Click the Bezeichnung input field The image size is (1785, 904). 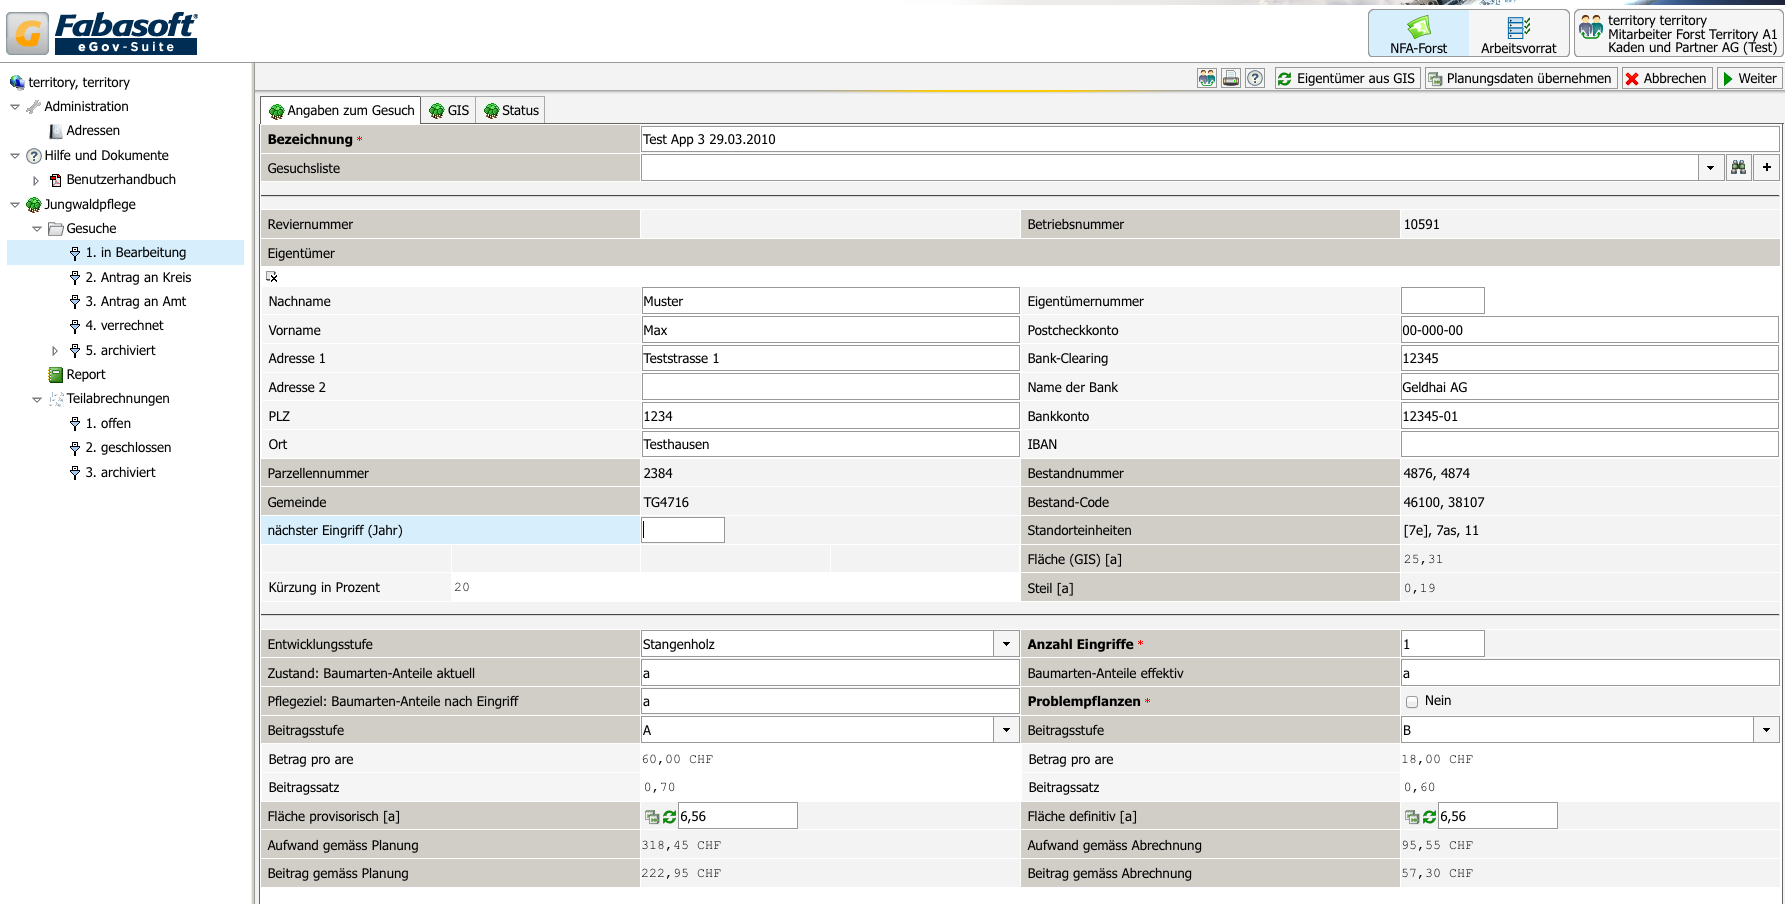coord(1210,139)
